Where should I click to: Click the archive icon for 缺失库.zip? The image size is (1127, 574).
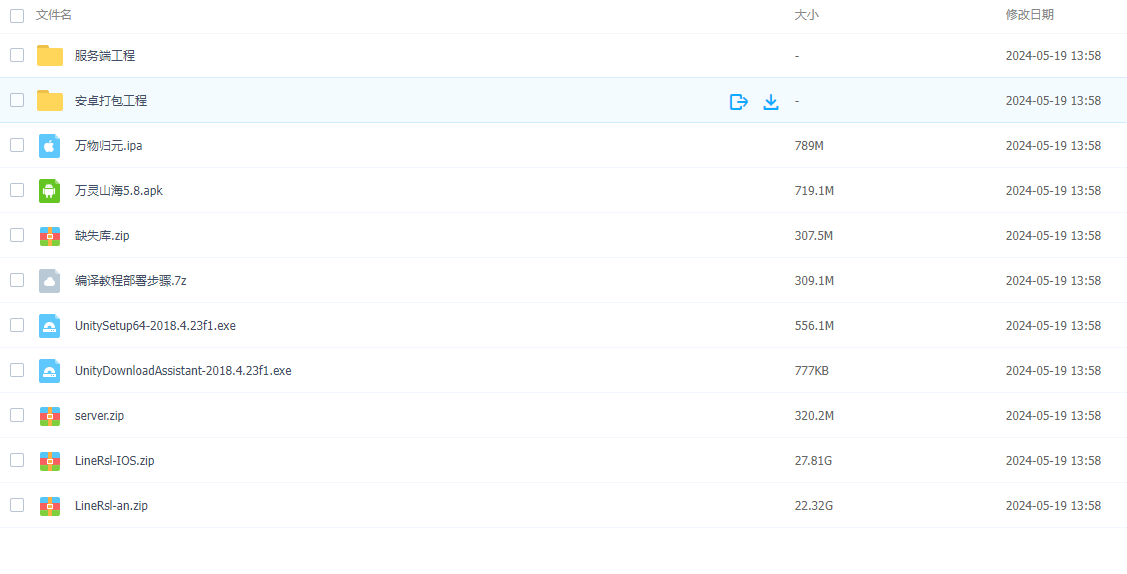tap(50, 236)
